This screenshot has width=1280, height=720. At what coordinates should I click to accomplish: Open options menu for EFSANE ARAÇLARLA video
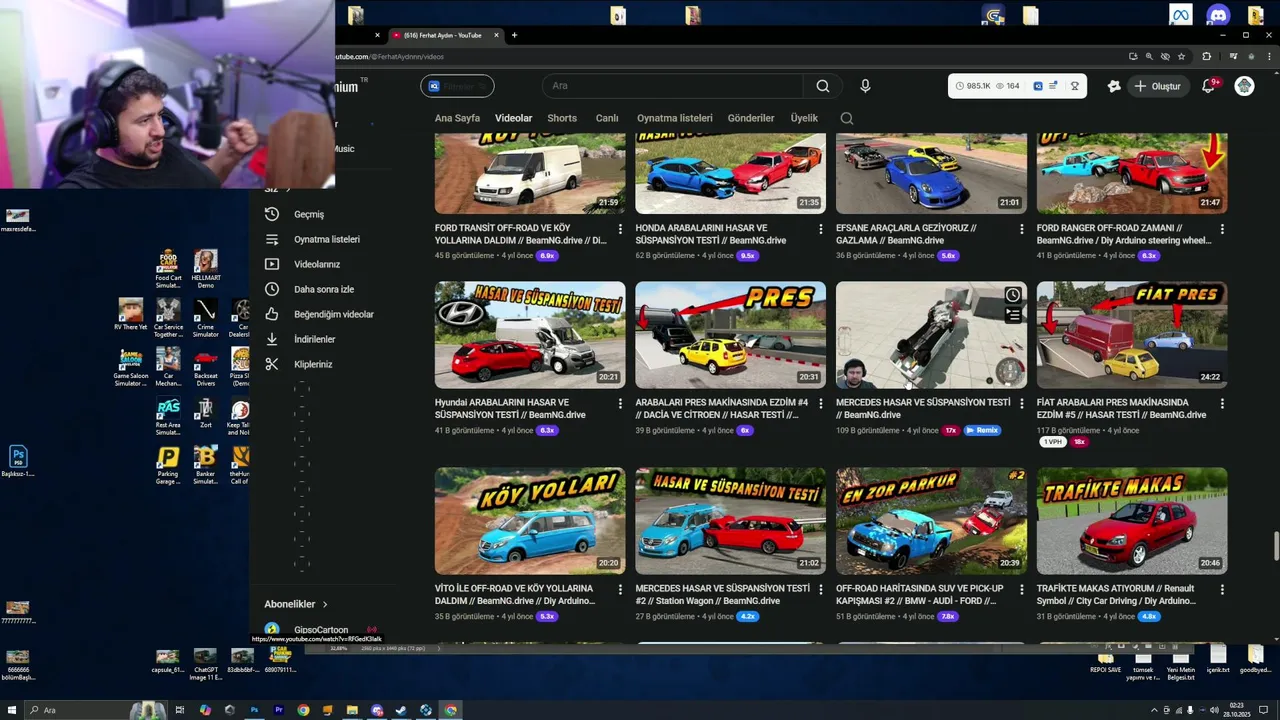(x=1021, y=229)
